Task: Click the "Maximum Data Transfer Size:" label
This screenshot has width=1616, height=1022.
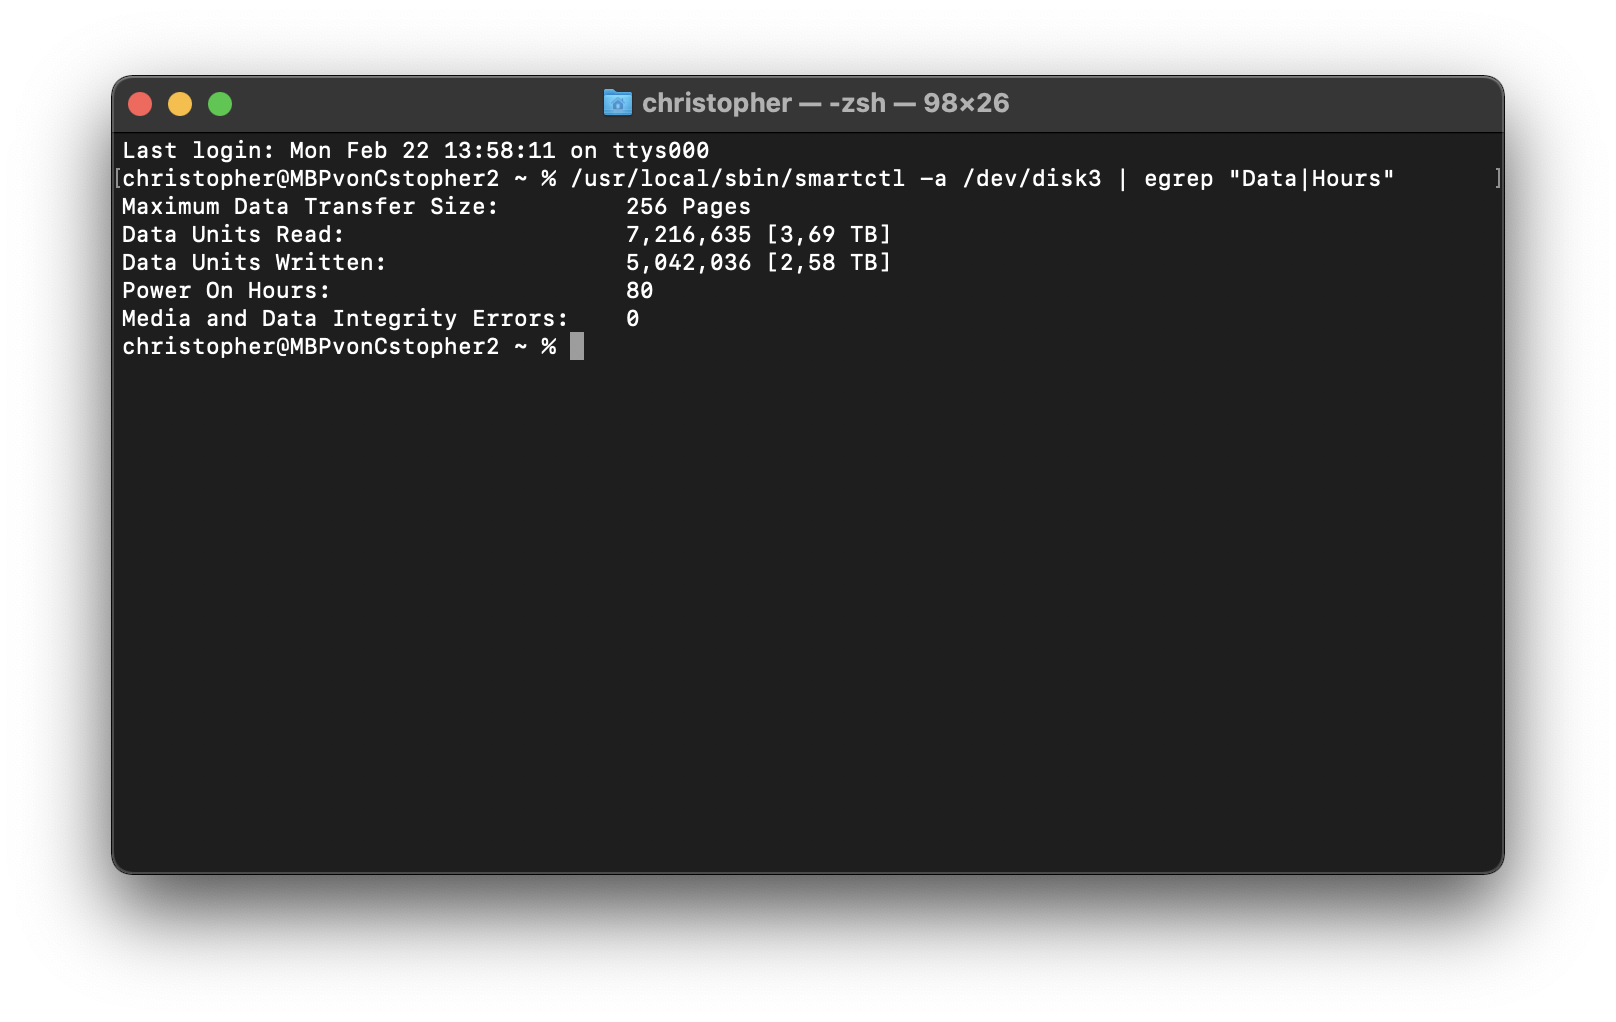Action: point(310,207)
